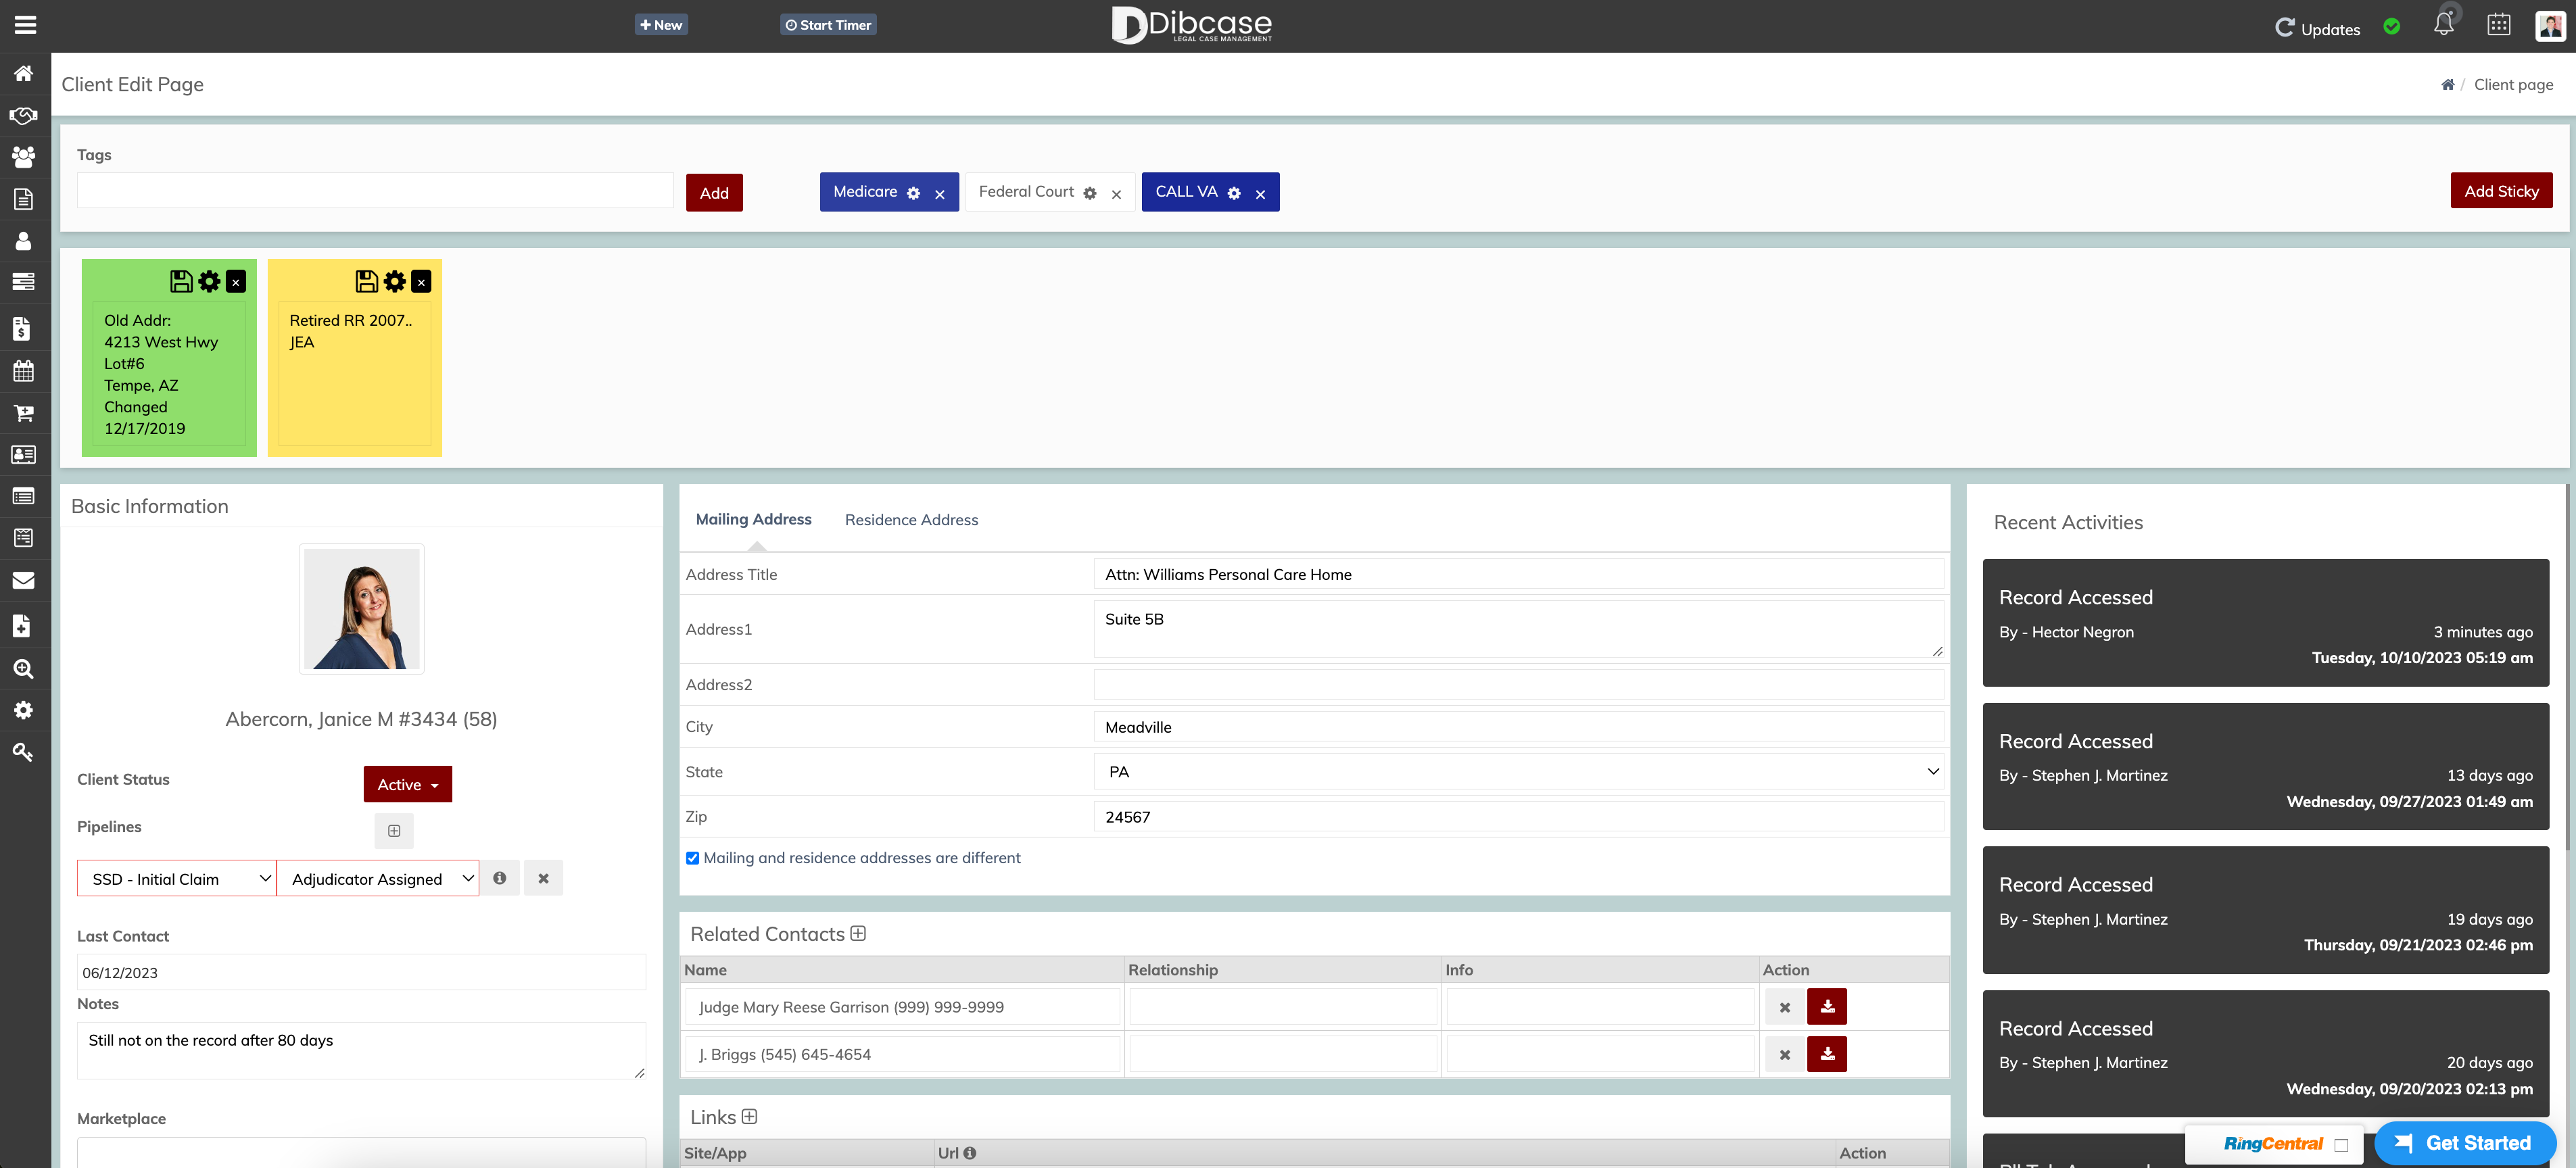Switch to the Residence Address tab
2576x1168 pixels.
click(911, 519)
